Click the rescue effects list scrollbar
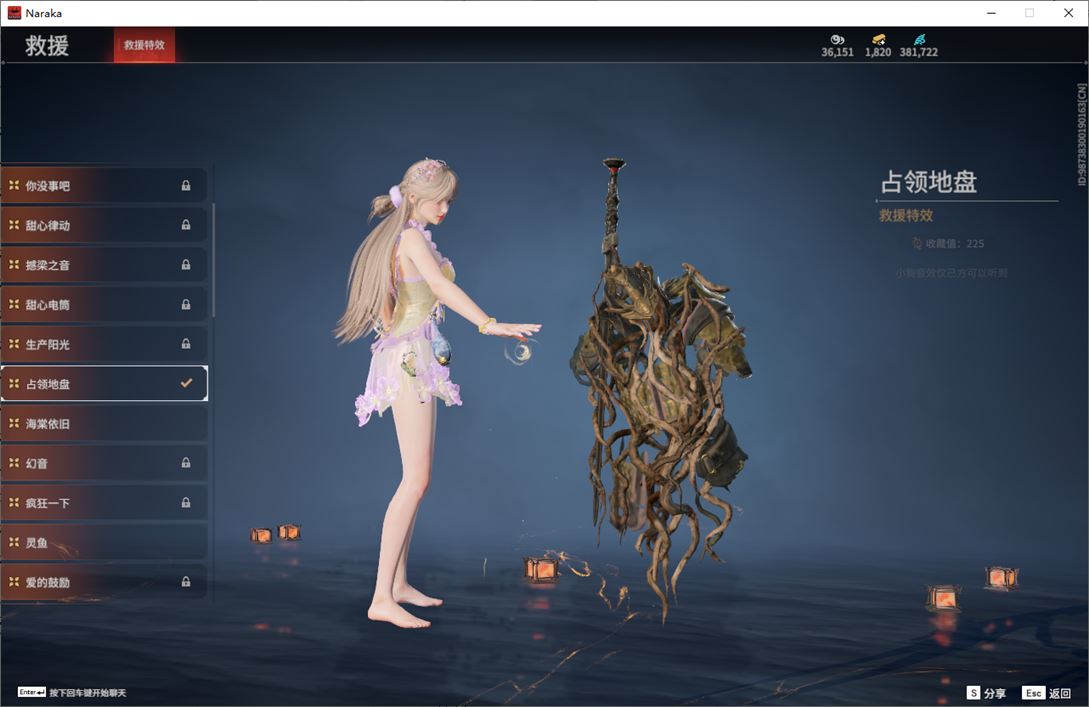The height and width of the screenshot is (707, 1089). [x=213, y=260]
